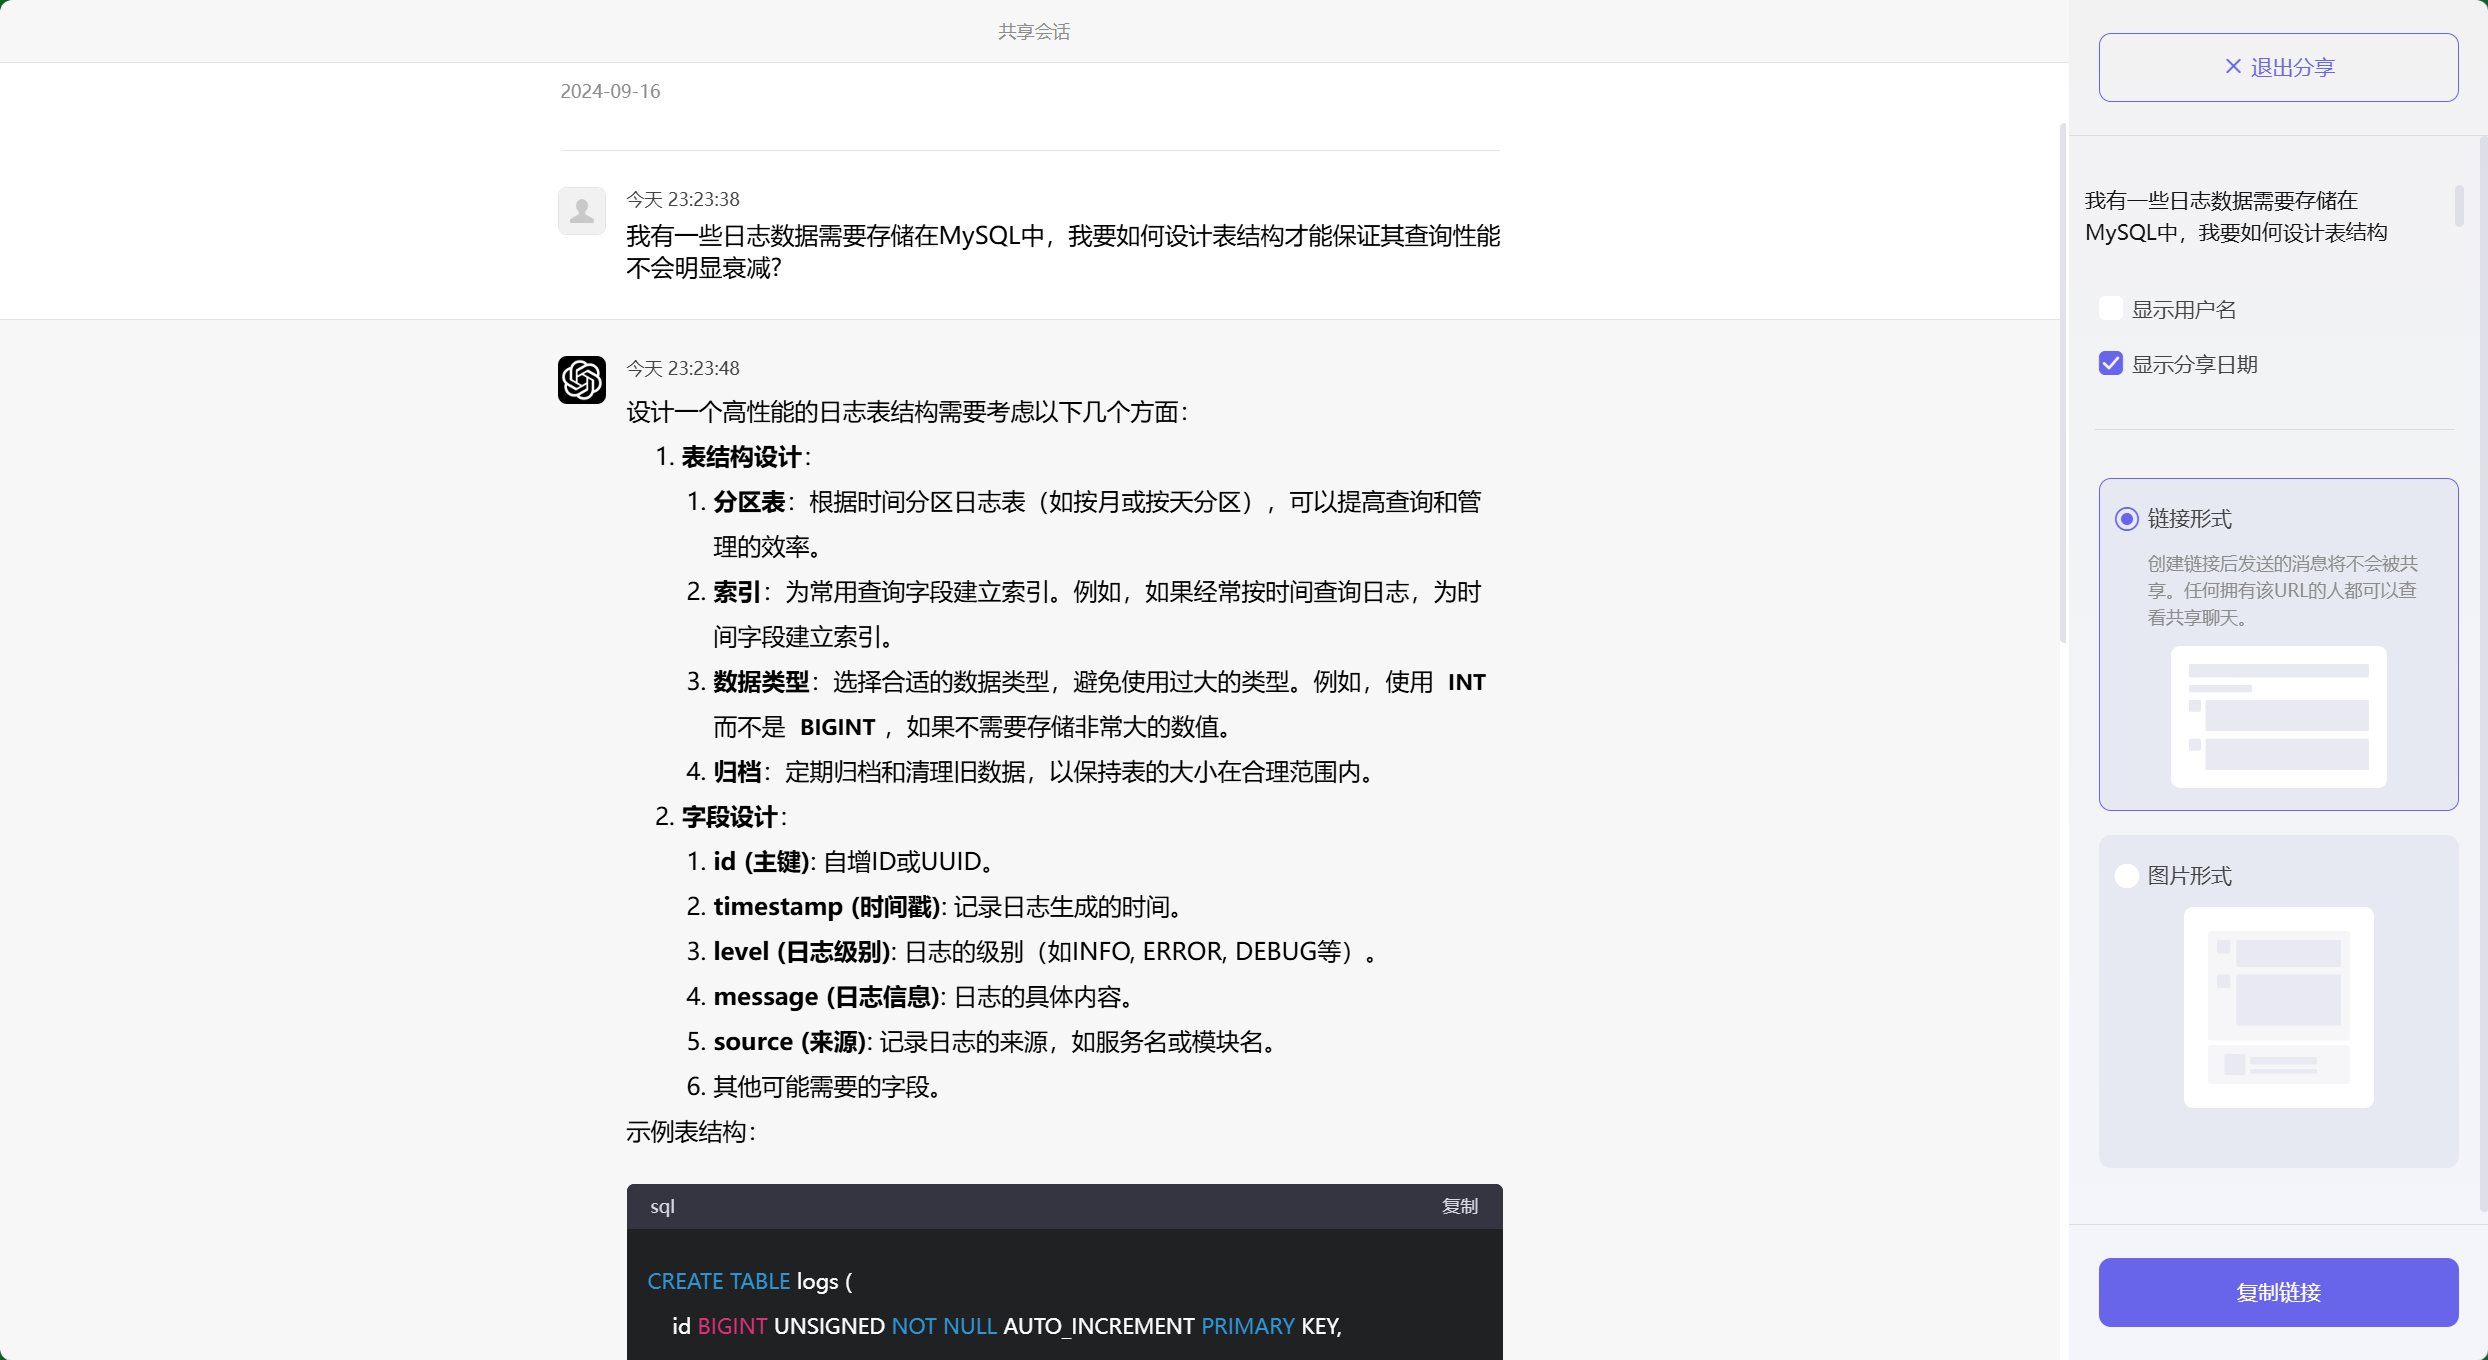Click the 复制链接 button
The height and width of the screenshot is (1360, 2488).
[2277, 1292]
